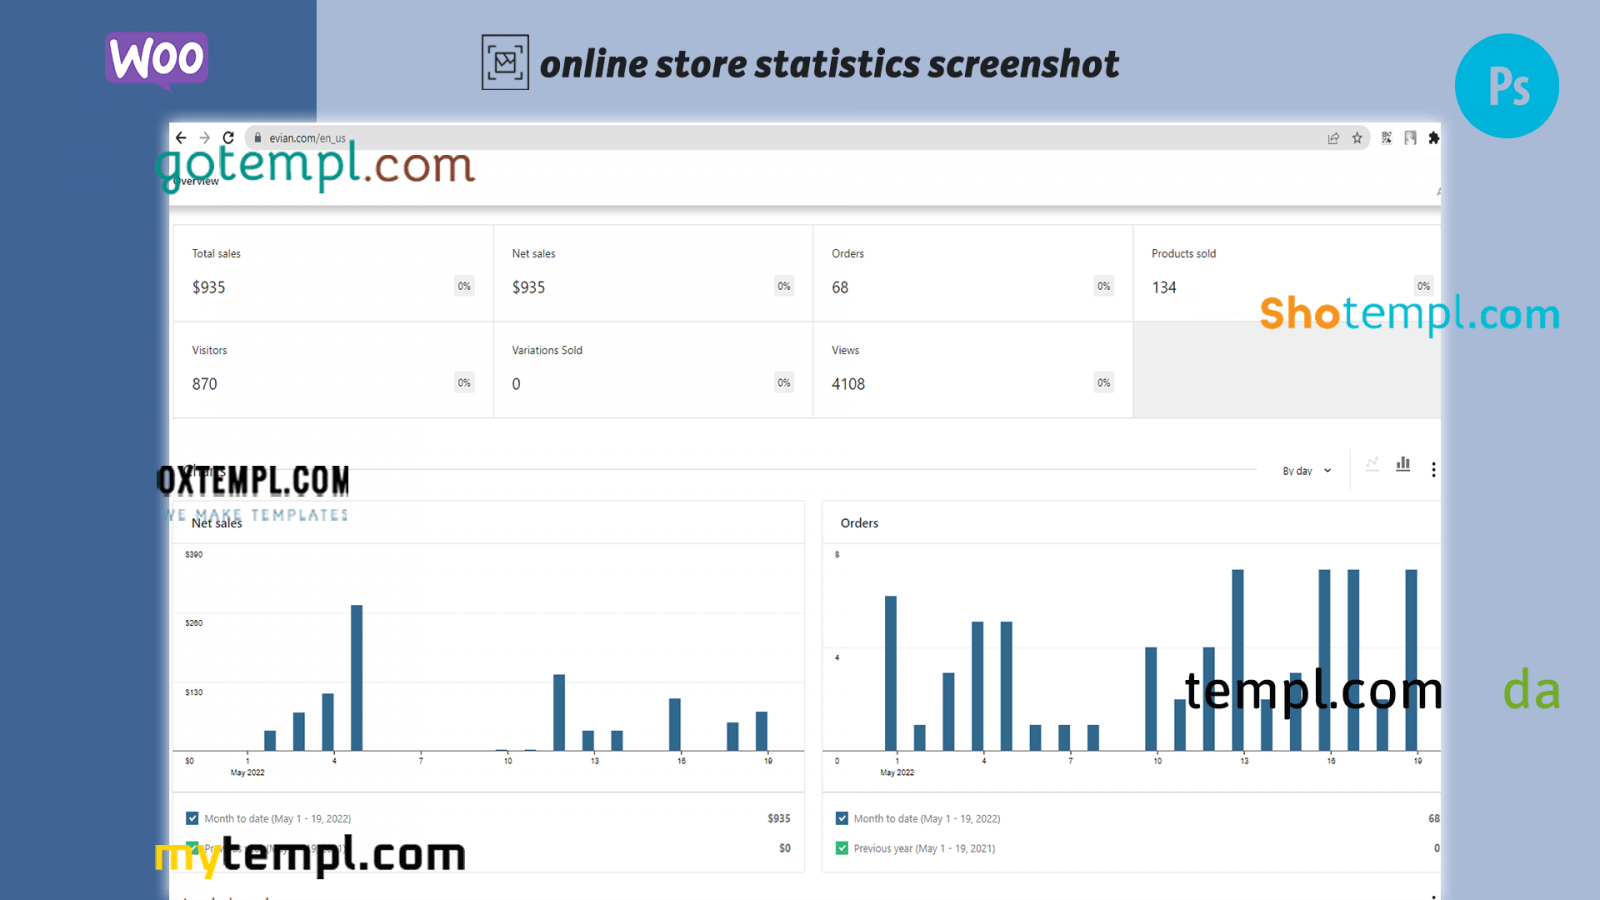Expand the By day interval dropdown

coord(1306,471)
